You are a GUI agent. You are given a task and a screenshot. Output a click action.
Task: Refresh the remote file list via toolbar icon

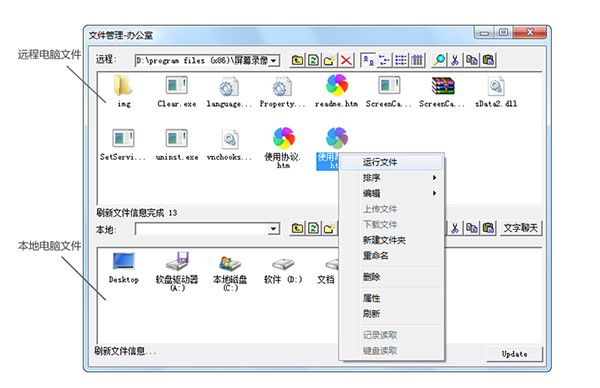[x=313, y=60]
